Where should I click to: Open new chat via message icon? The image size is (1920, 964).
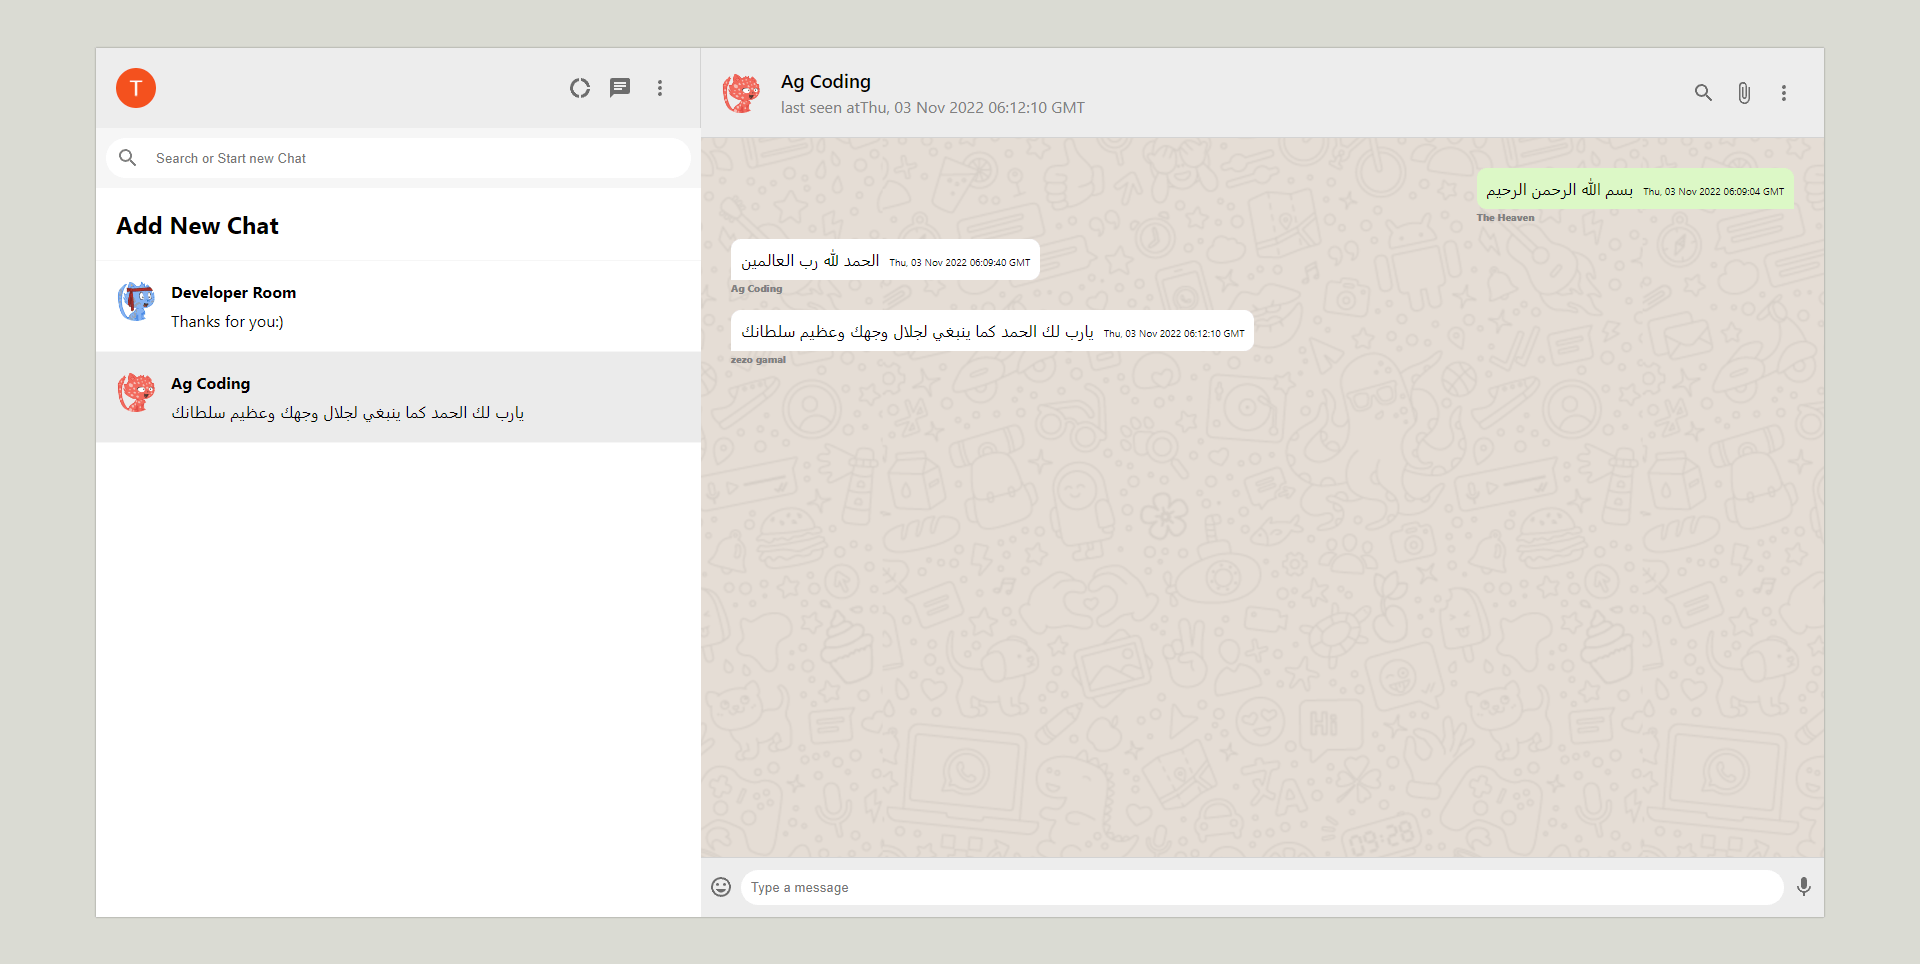pyautogui.click(x=620, y=88)
